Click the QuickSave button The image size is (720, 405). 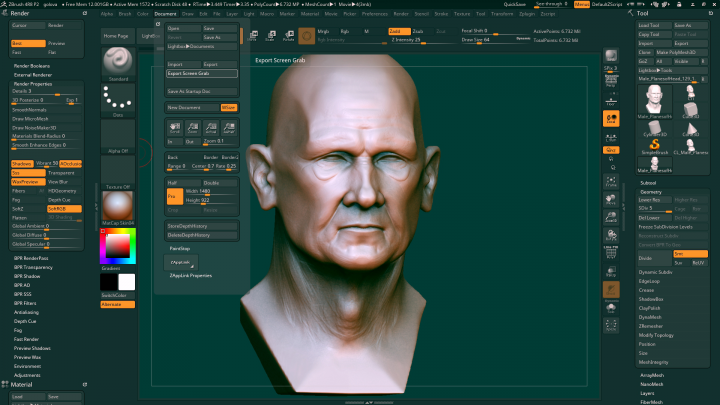(x=514, y=4)
